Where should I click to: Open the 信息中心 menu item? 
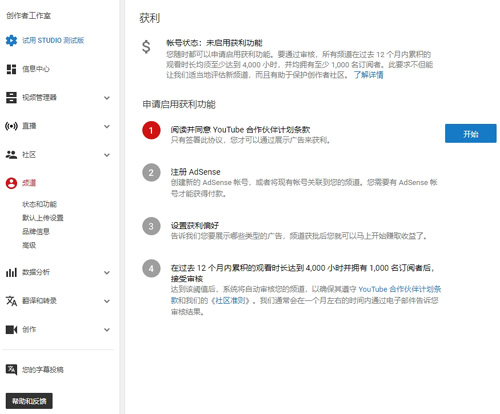36,69
